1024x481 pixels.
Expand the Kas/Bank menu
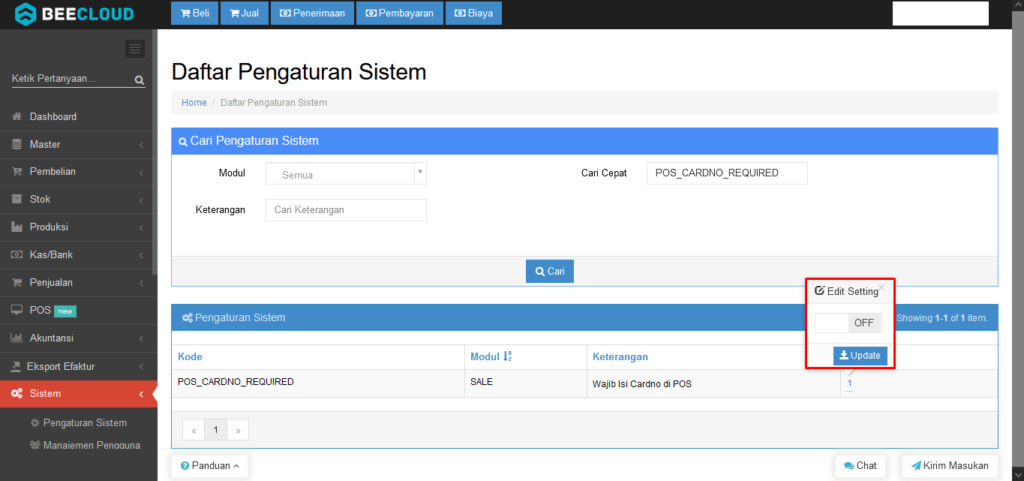coord(78,255)
